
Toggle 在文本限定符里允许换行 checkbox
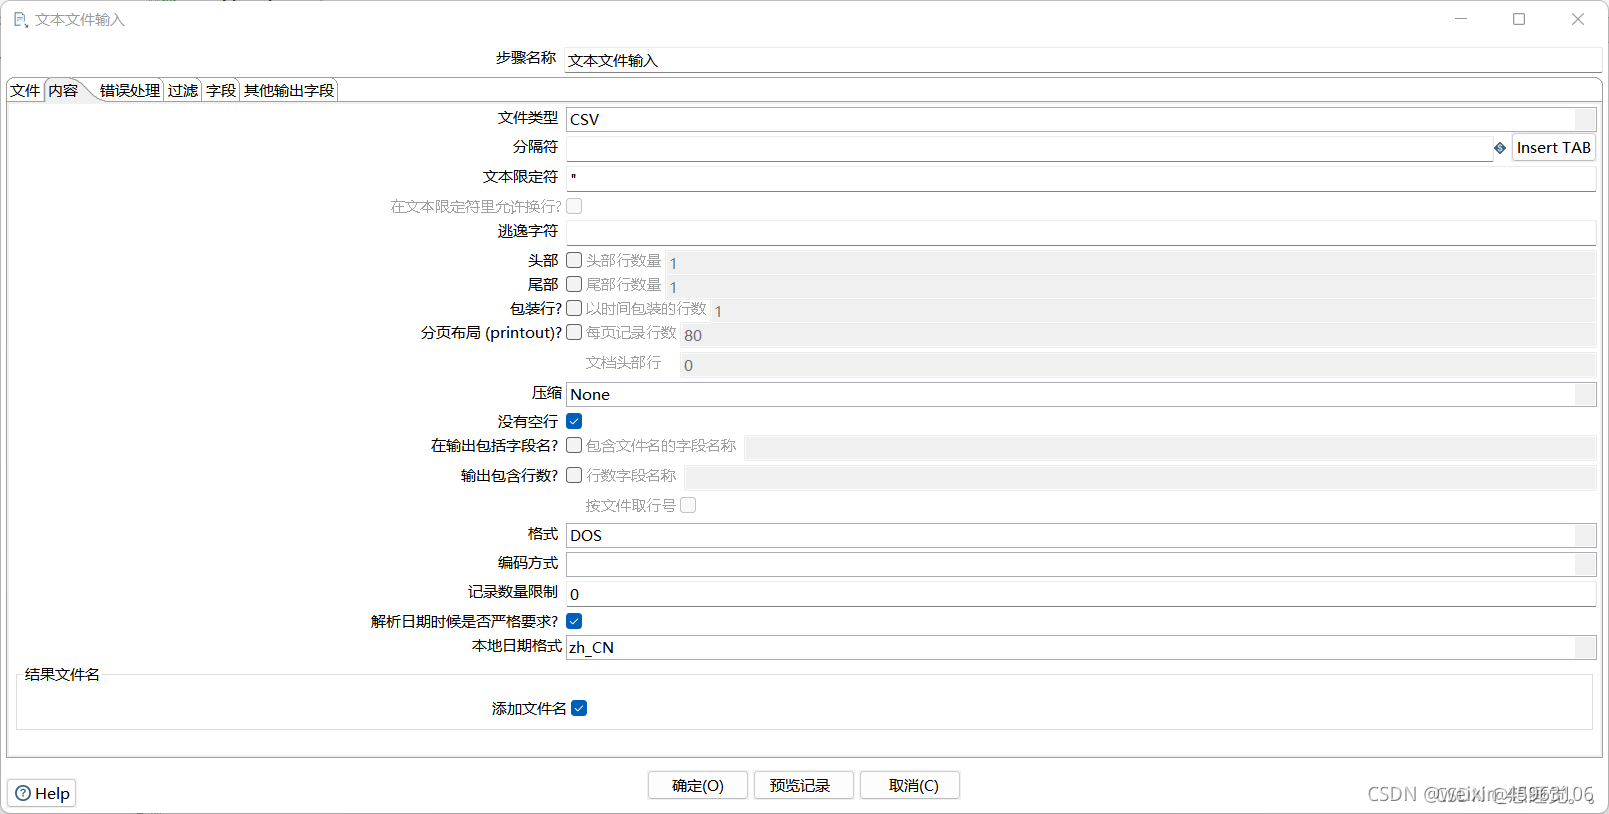pos(574,206)
